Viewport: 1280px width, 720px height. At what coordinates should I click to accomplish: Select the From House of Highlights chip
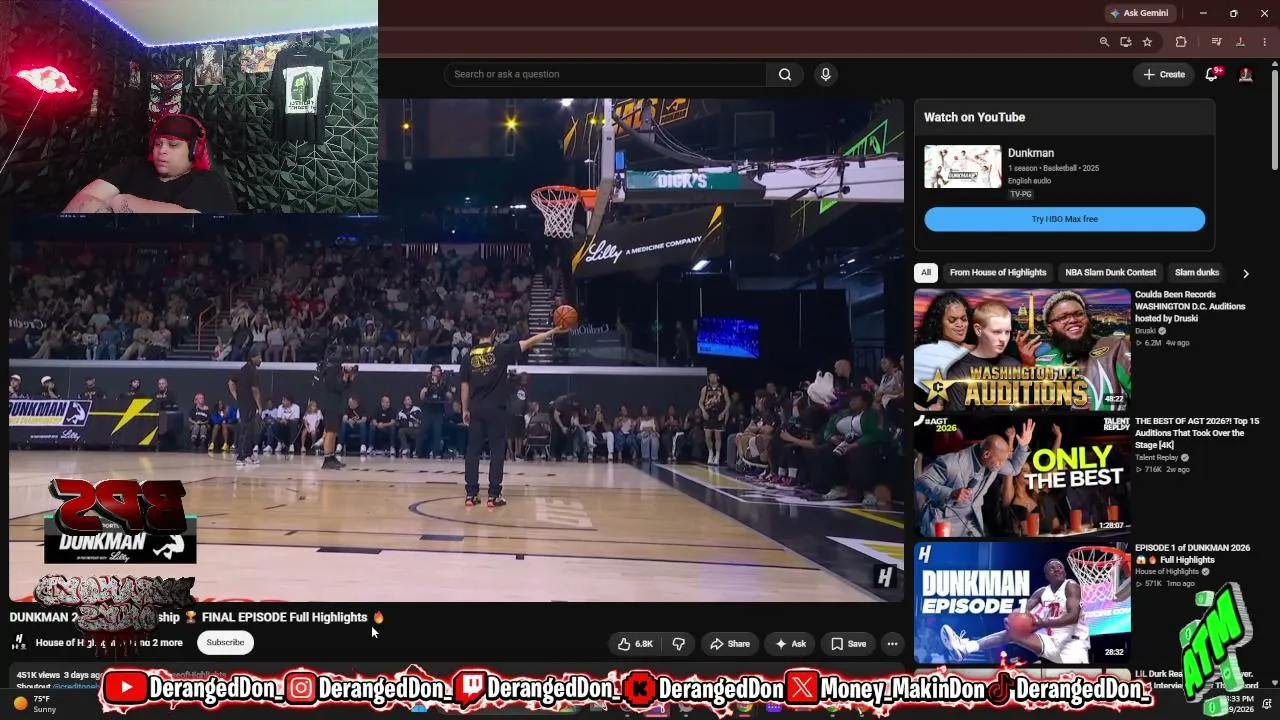[998, 272]
